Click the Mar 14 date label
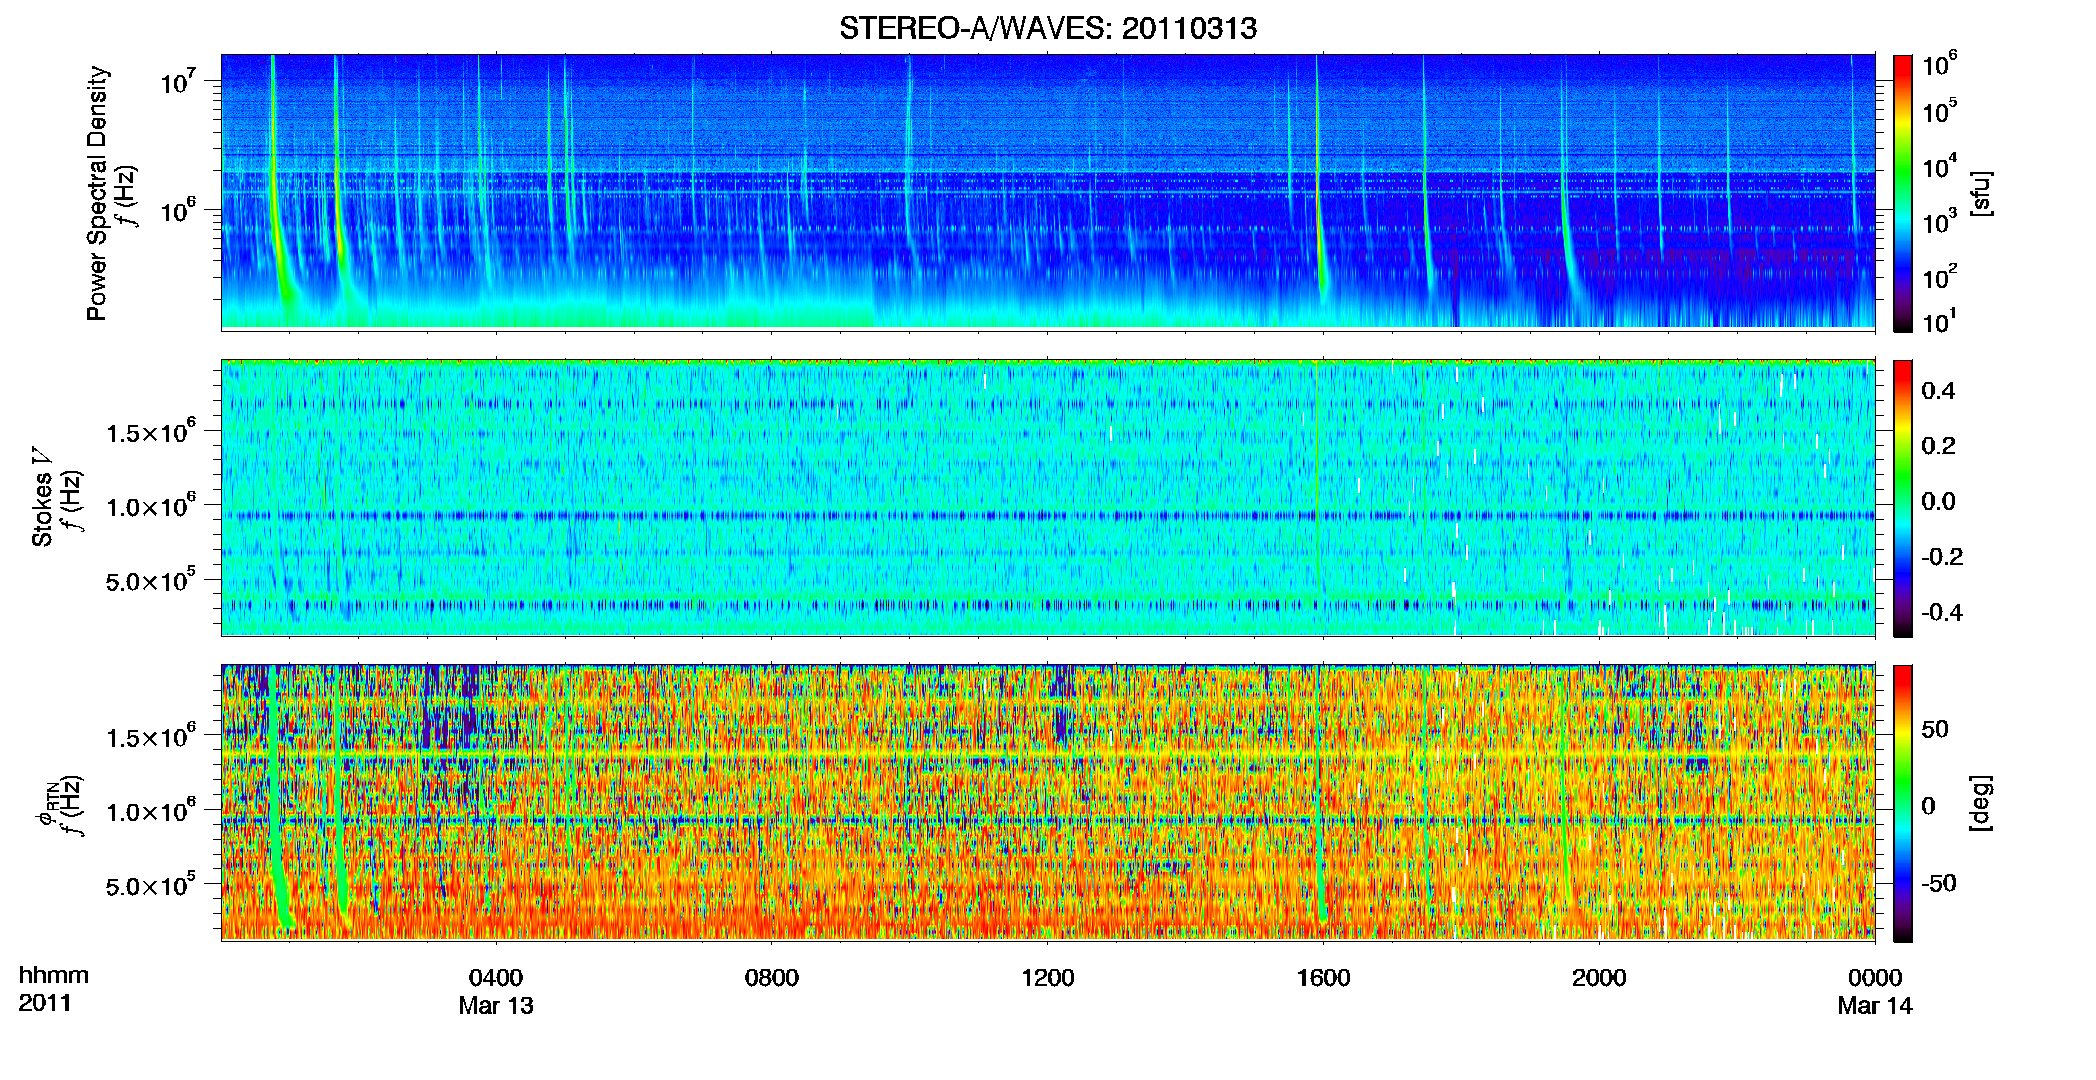Viewport: 2096px width, 1080px height. coord(1875,1005)
